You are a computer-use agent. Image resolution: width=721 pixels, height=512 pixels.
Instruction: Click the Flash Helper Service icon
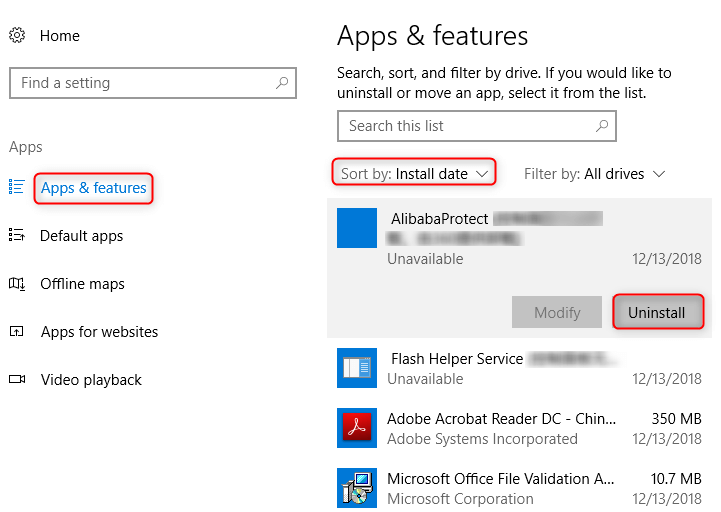[x=357, y=368]
